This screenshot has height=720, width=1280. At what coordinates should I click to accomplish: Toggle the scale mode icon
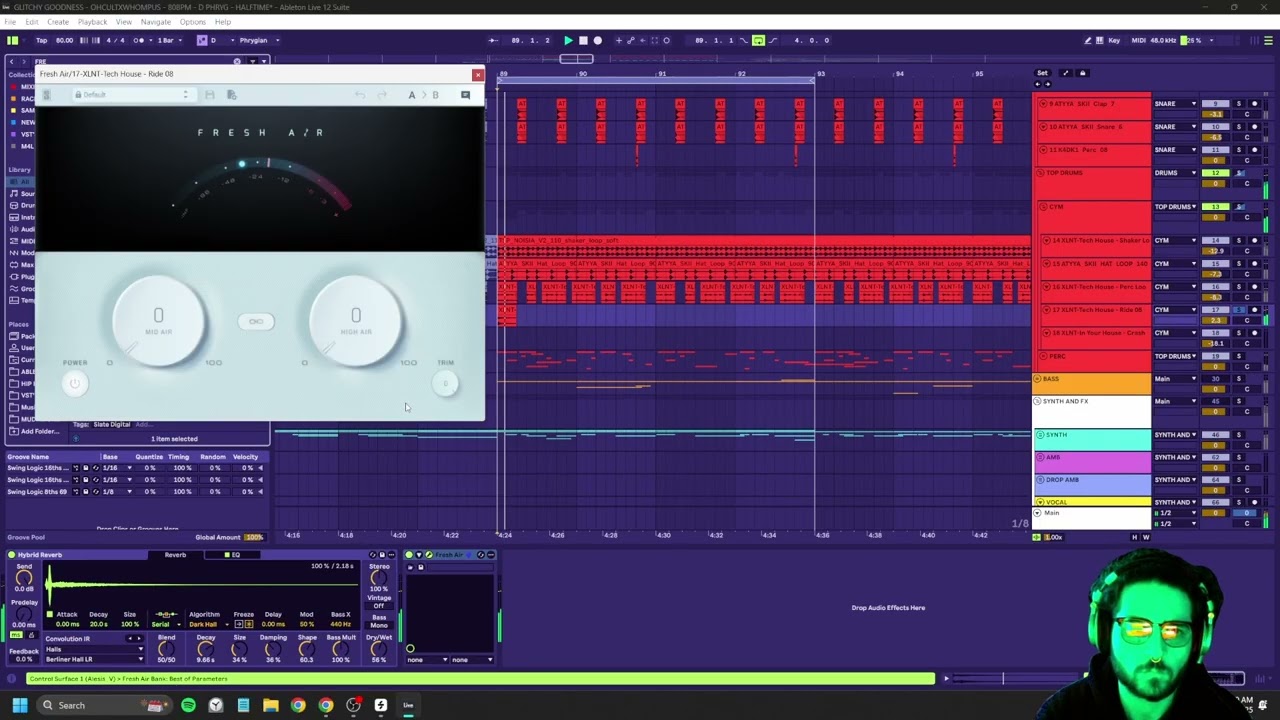pyautogui.click(x=201, y=40)
